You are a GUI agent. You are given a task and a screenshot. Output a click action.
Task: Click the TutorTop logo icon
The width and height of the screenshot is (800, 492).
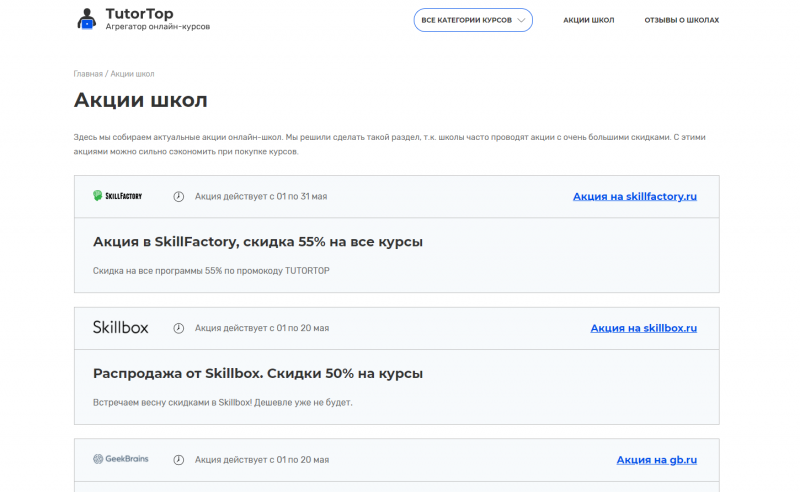87,19
